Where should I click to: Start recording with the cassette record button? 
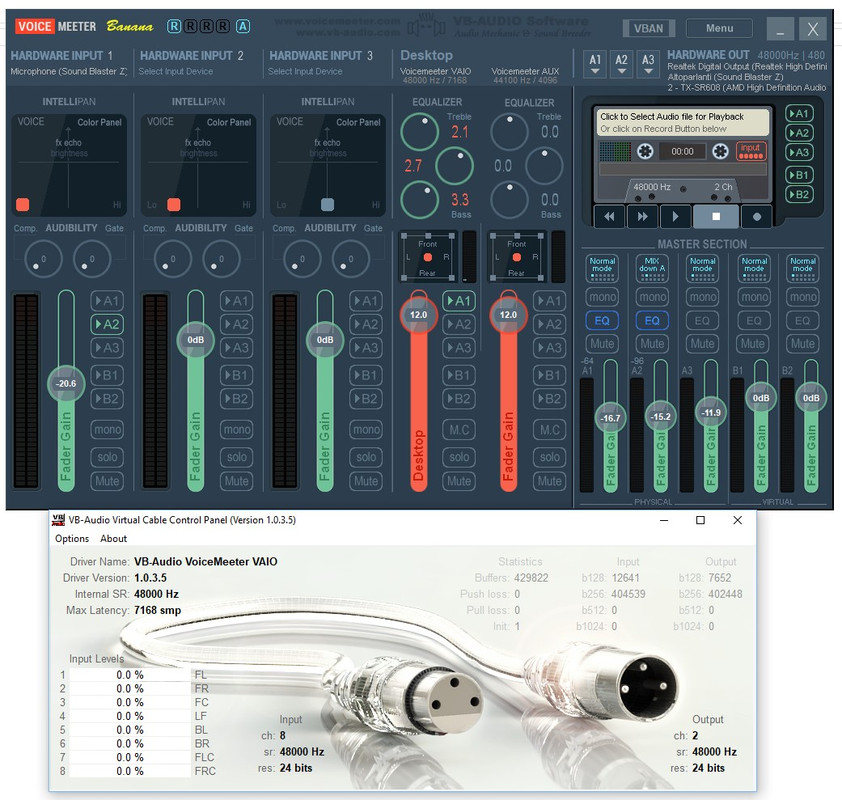(x=757, y=216)
